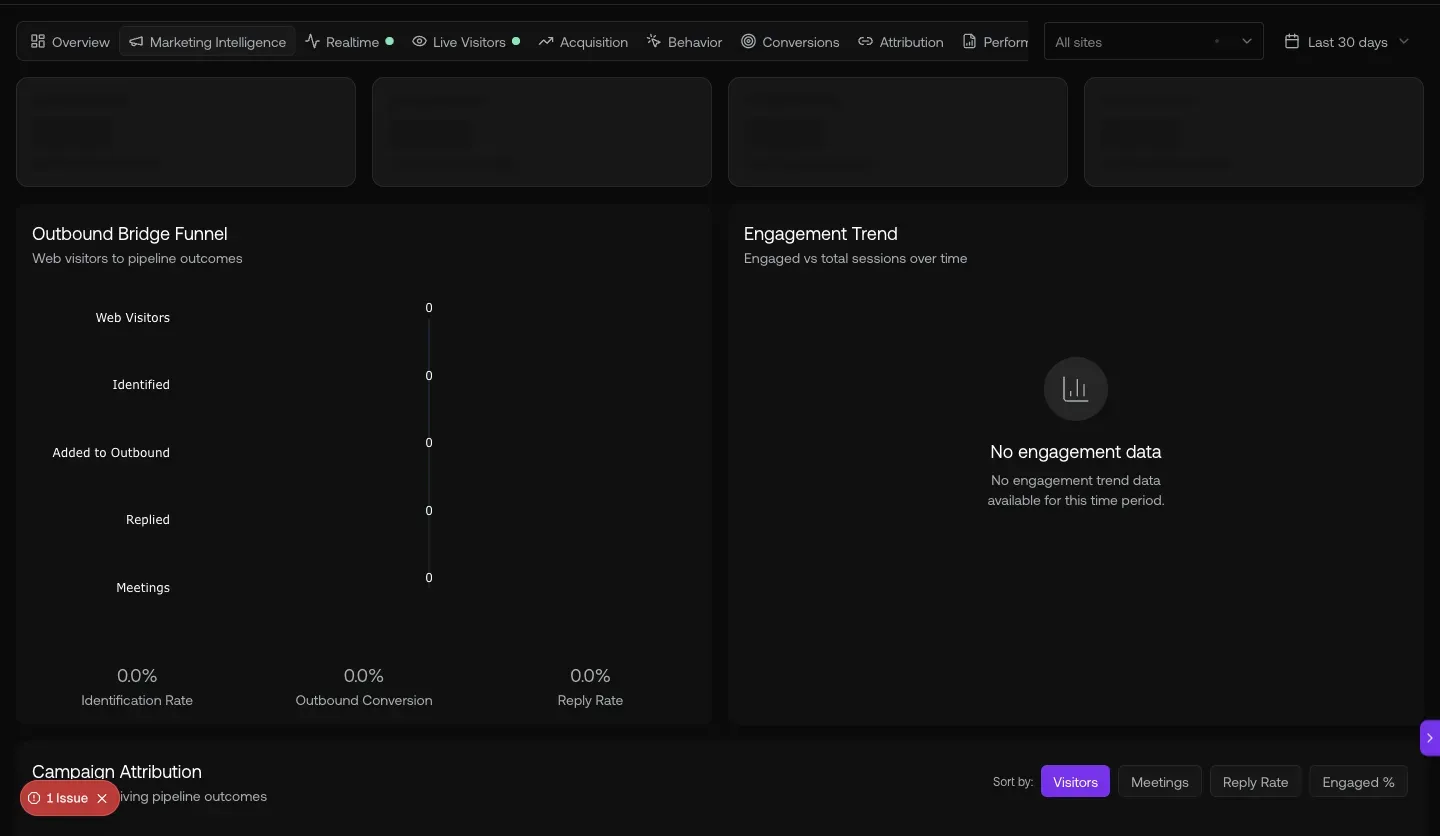The width and height of the screenshot is (1440, 836).
Task: Switch to the Attribution tab label
Action: (x=911, y=42)
